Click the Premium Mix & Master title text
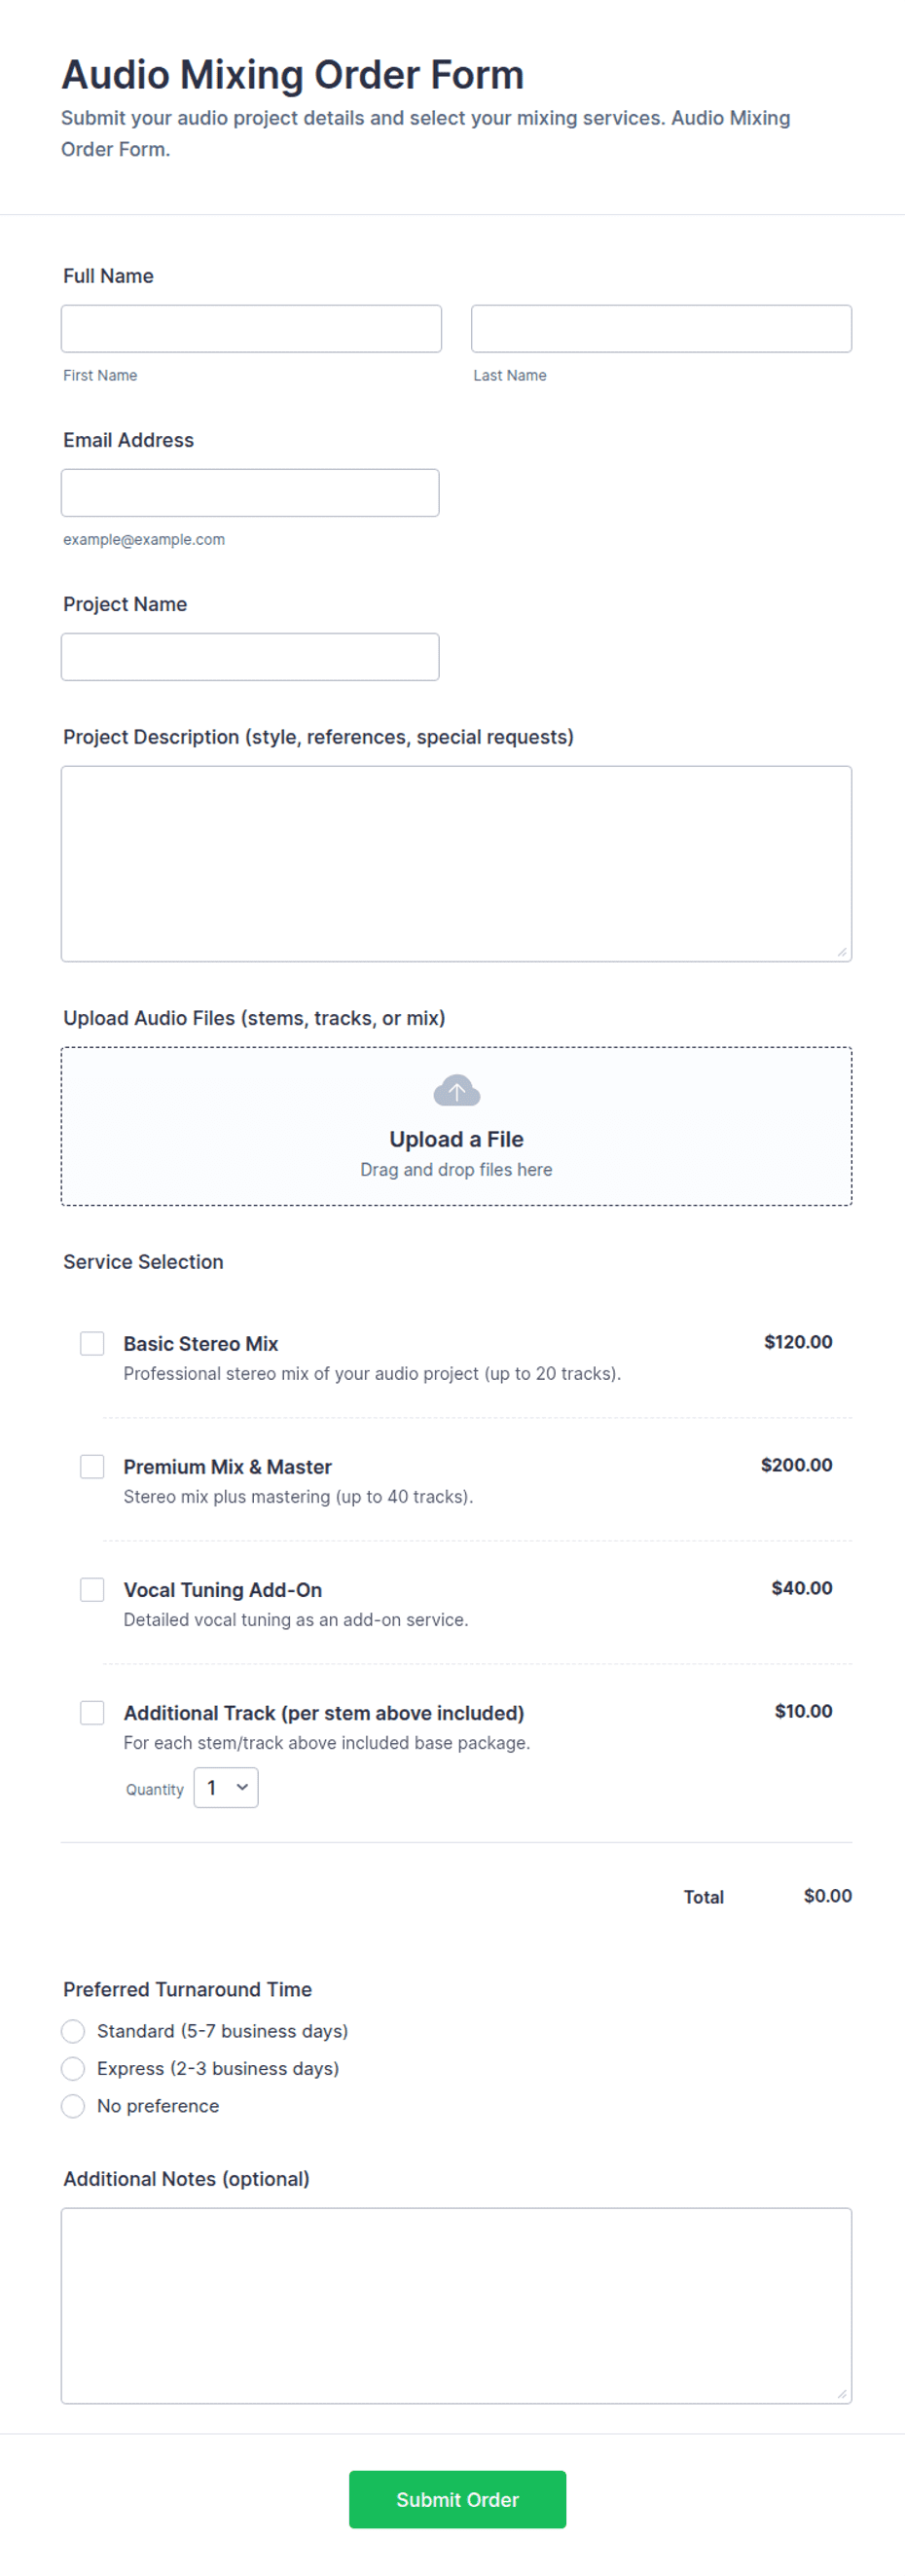Image resolution: width=905 pixels, height=2576 pixels. click(227, 1466)
